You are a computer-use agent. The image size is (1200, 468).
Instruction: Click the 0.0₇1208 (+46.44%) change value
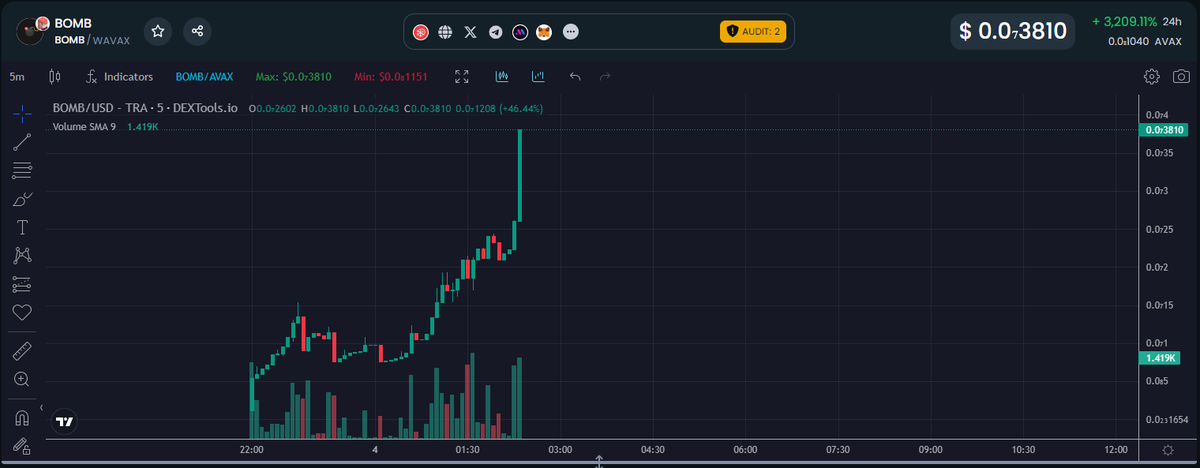tap(500, 107)
